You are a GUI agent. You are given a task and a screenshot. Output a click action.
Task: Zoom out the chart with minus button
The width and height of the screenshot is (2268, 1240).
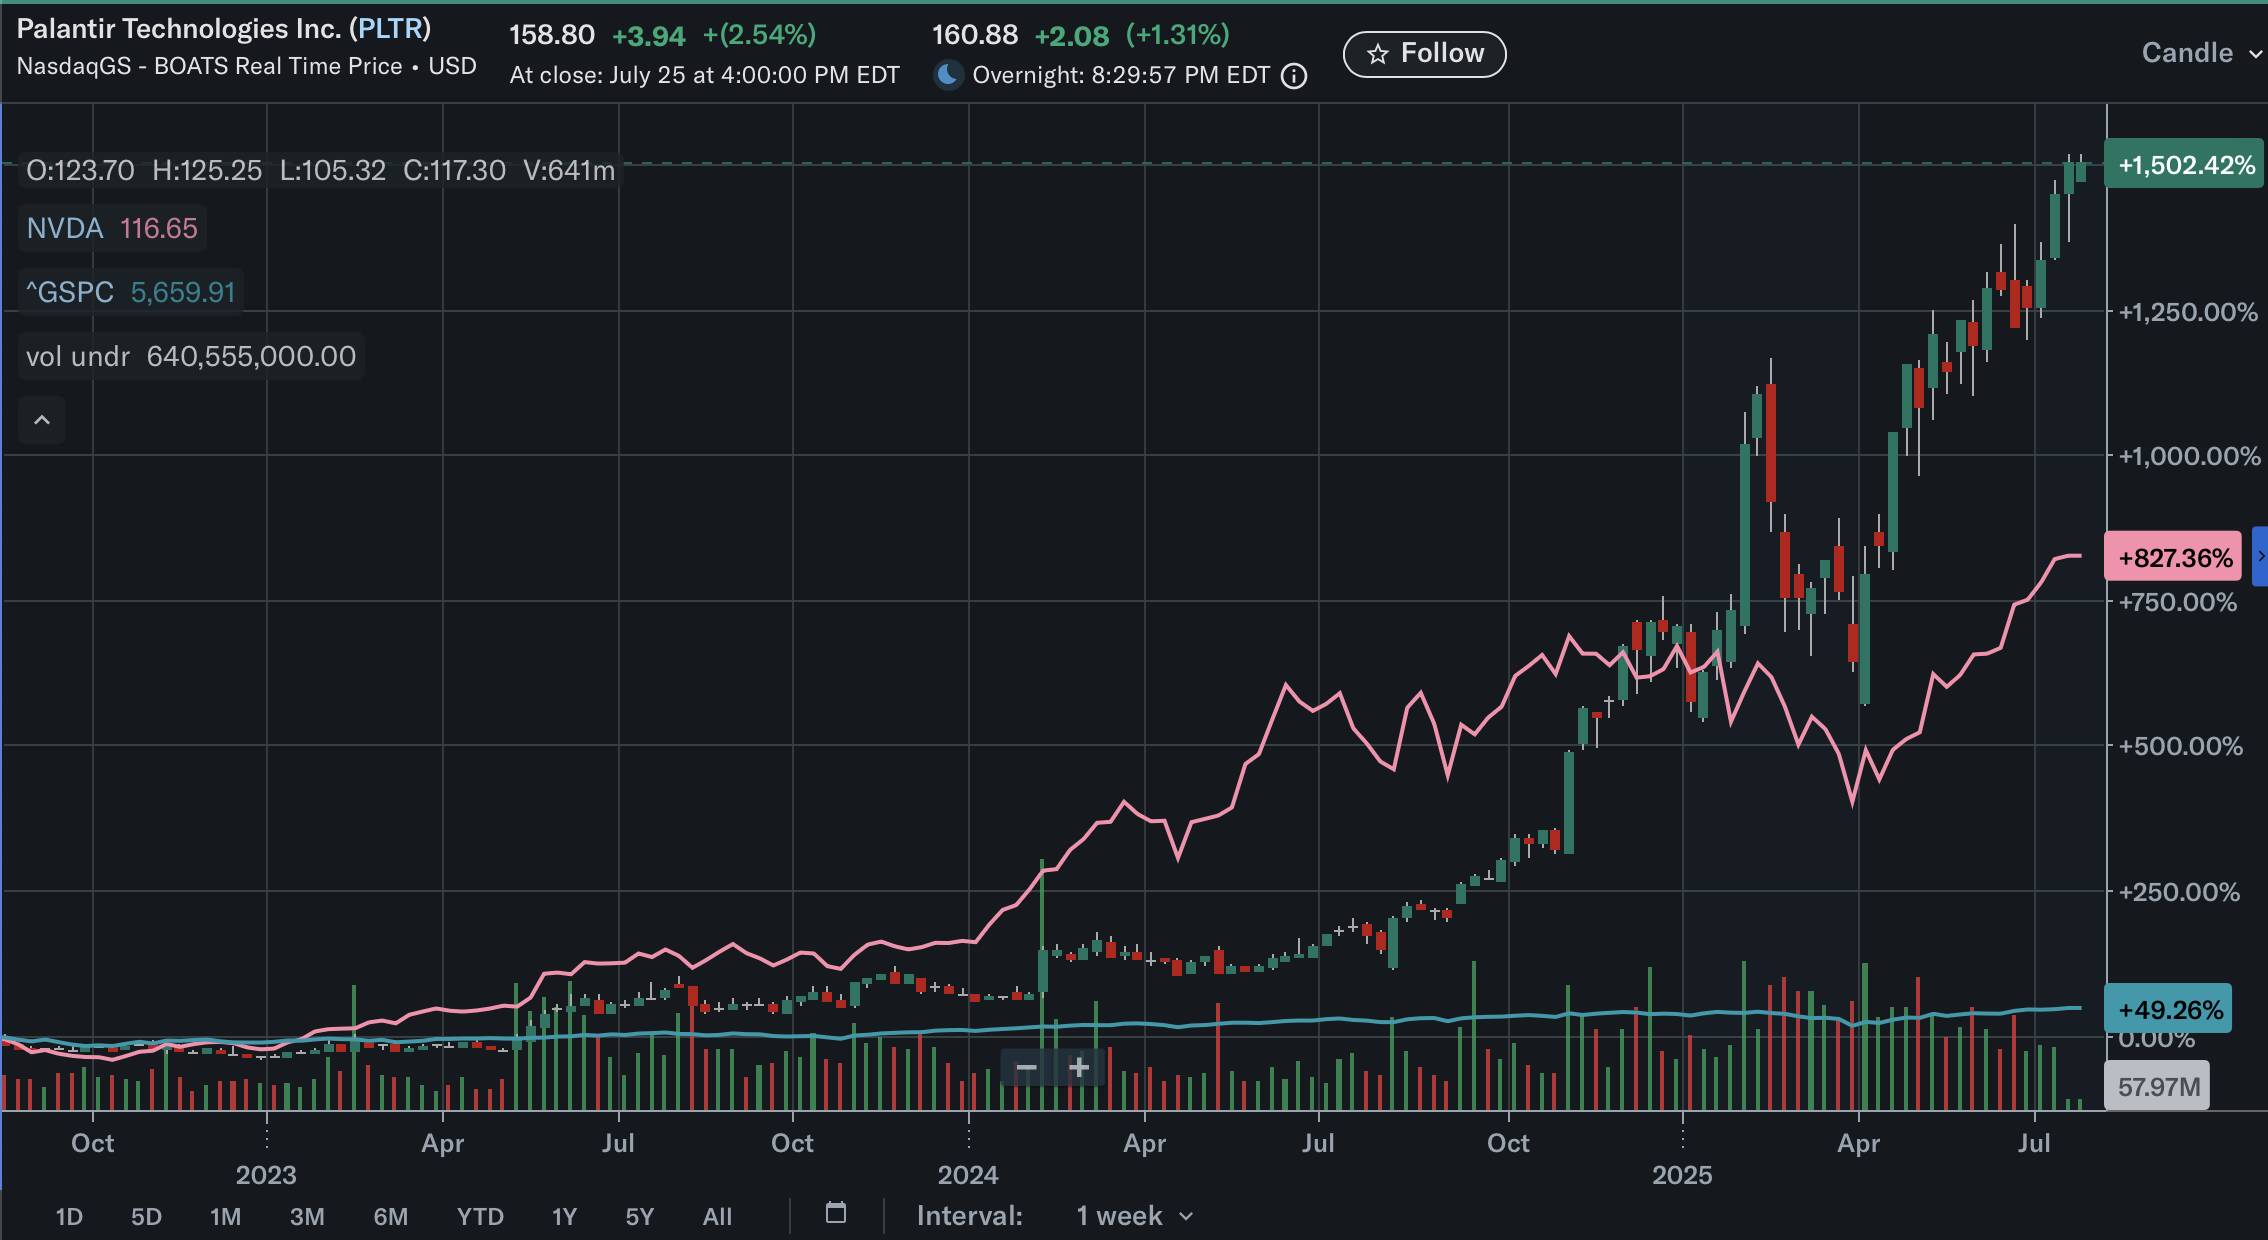click(x=1026, y=1068)
